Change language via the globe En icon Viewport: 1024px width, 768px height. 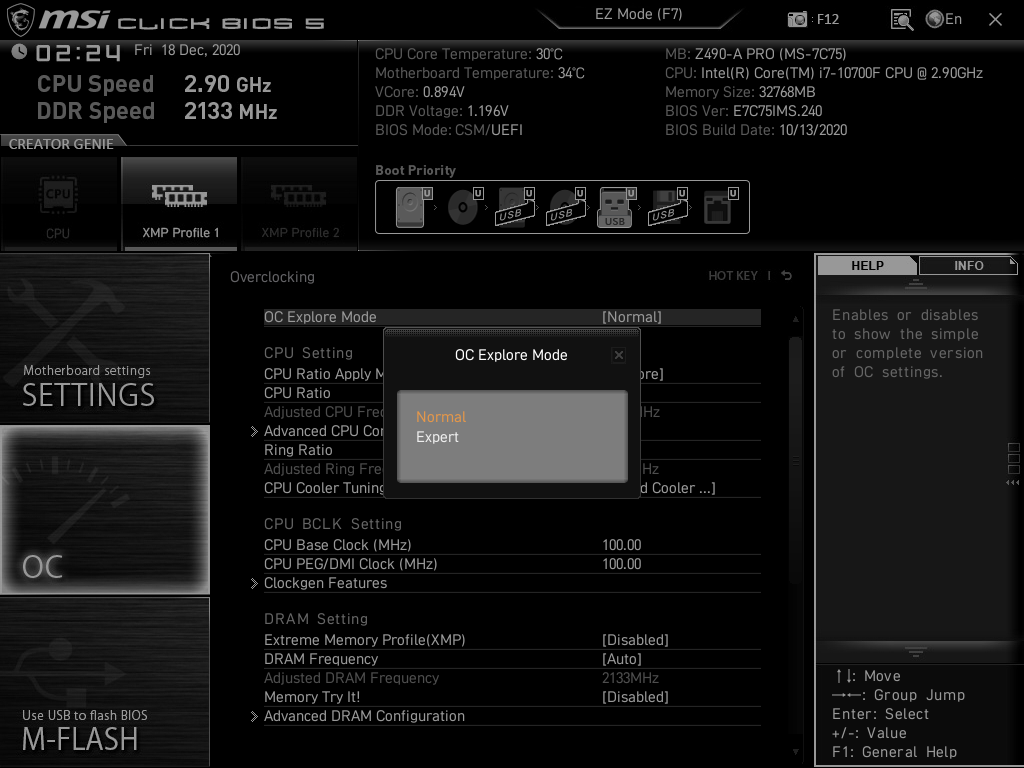coord(944,19)
